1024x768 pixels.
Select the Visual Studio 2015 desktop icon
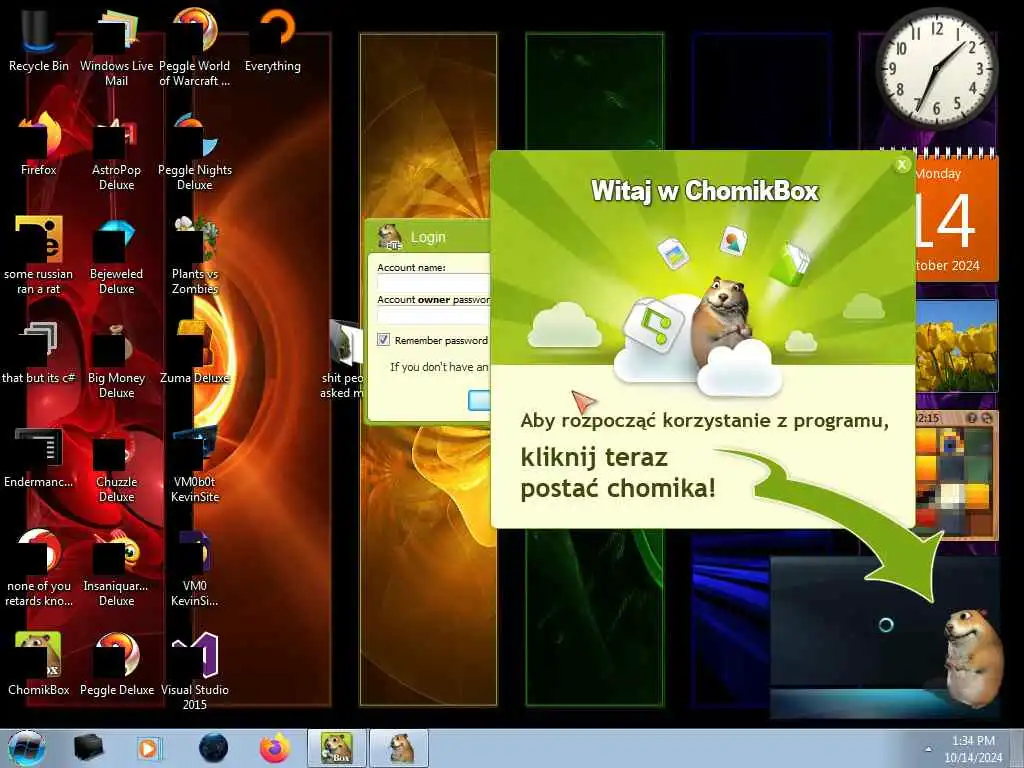point(195,671)
